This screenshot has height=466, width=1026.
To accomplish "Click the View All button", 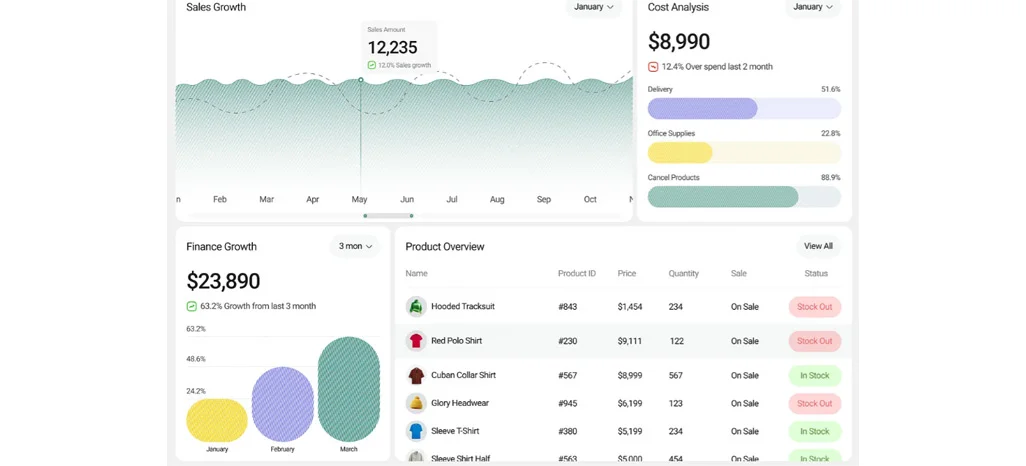I will [818, 246].
